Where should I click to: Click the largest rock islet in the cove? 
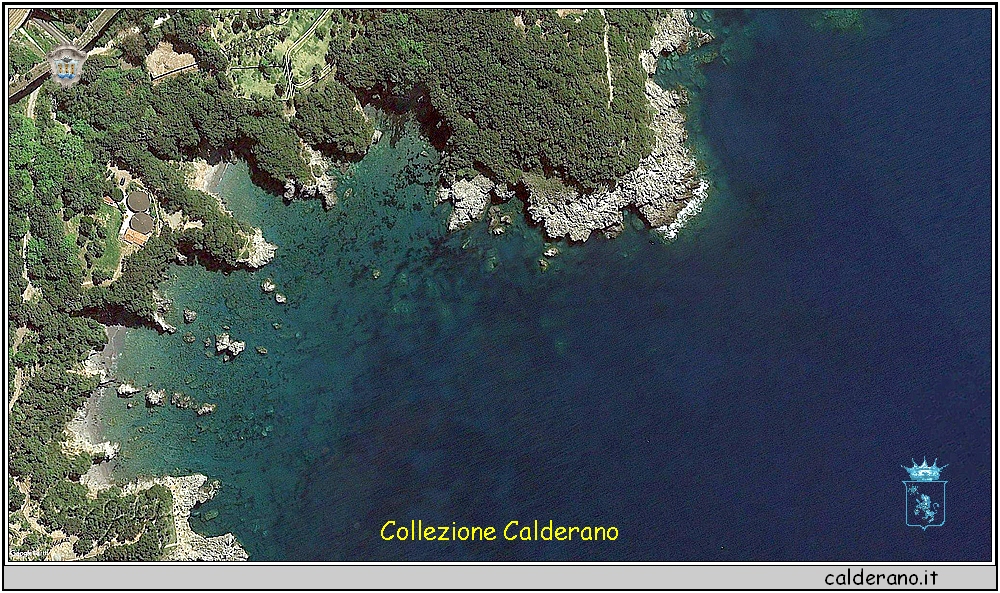[229, 345]
